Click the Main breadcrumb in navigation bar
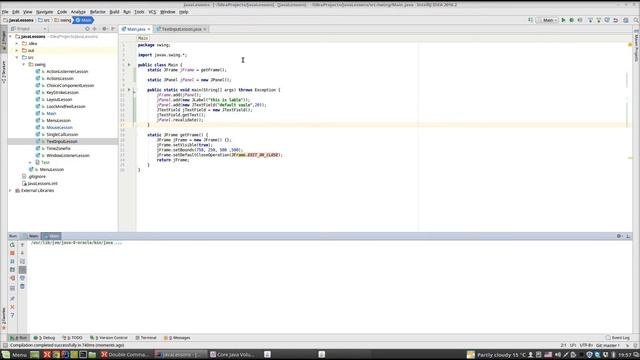 83,20
